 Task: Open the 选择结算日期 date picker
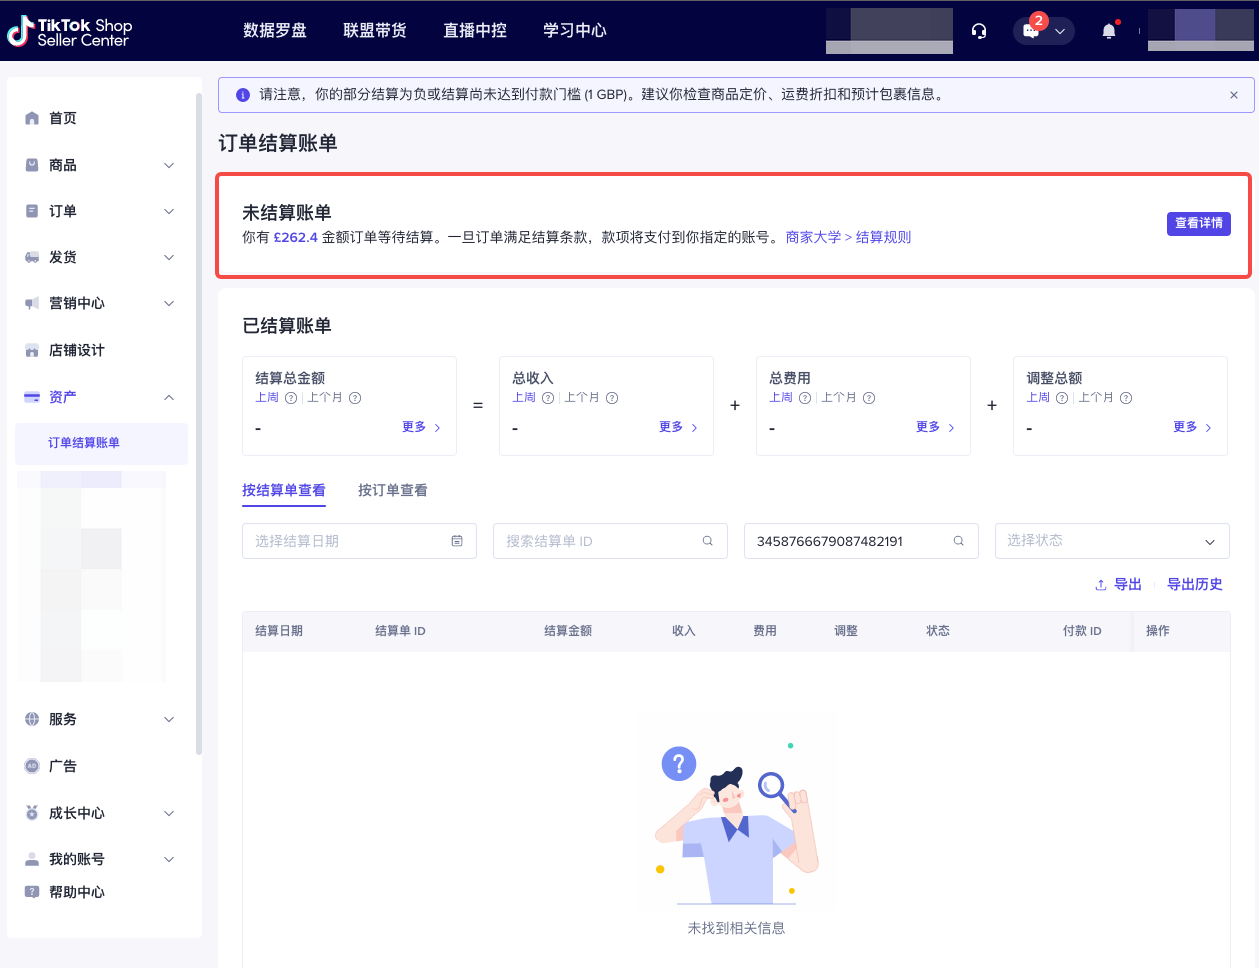tap(359, 541)
